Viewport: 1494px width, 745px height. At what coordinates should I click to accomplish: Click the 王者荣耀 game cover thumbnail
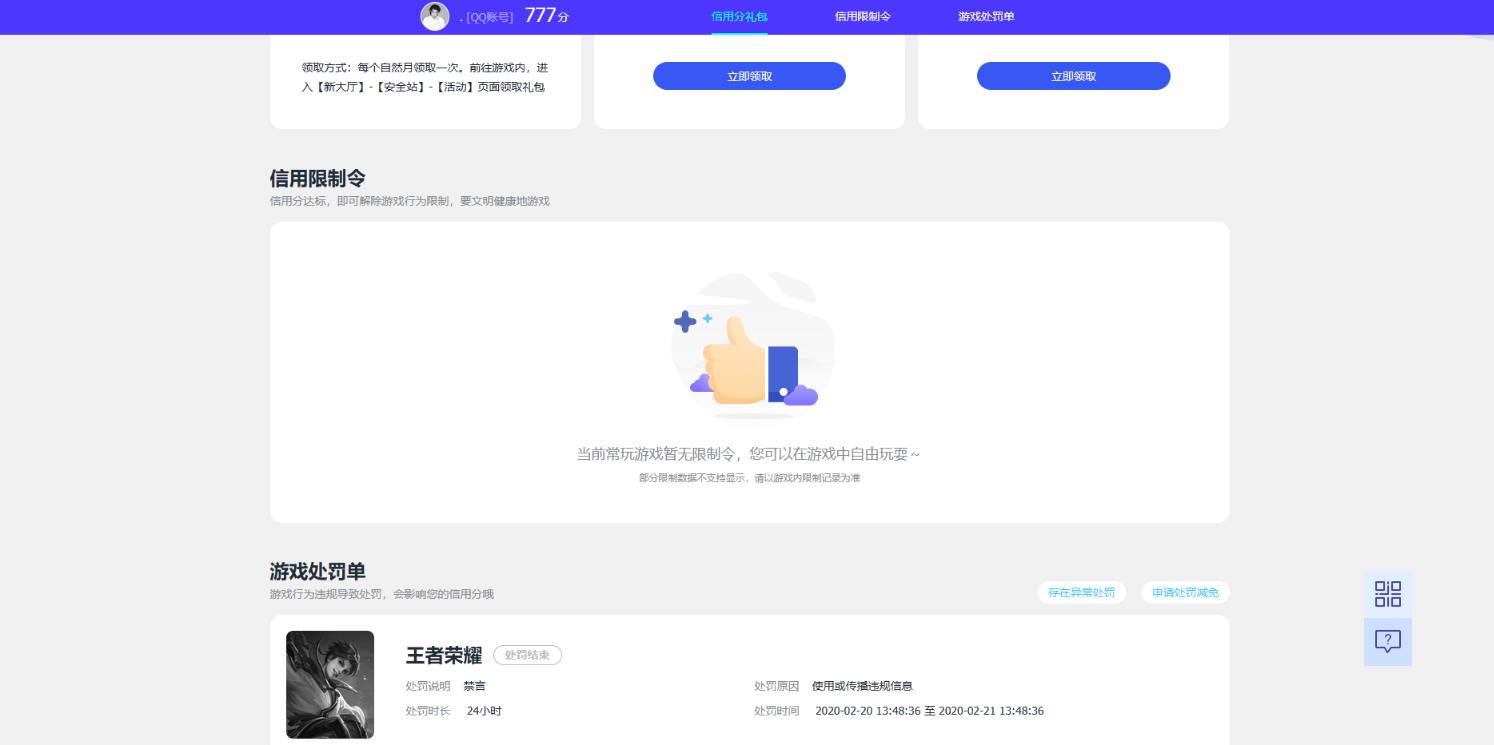pos(330,684)
